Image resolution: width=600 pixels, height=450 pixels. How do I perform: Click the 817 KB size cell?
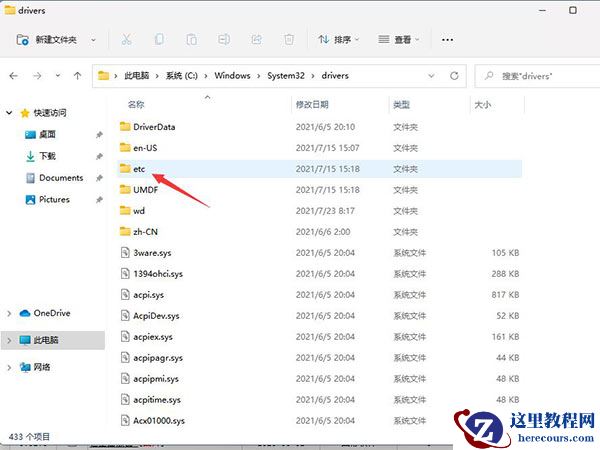(x=505, y=295)
